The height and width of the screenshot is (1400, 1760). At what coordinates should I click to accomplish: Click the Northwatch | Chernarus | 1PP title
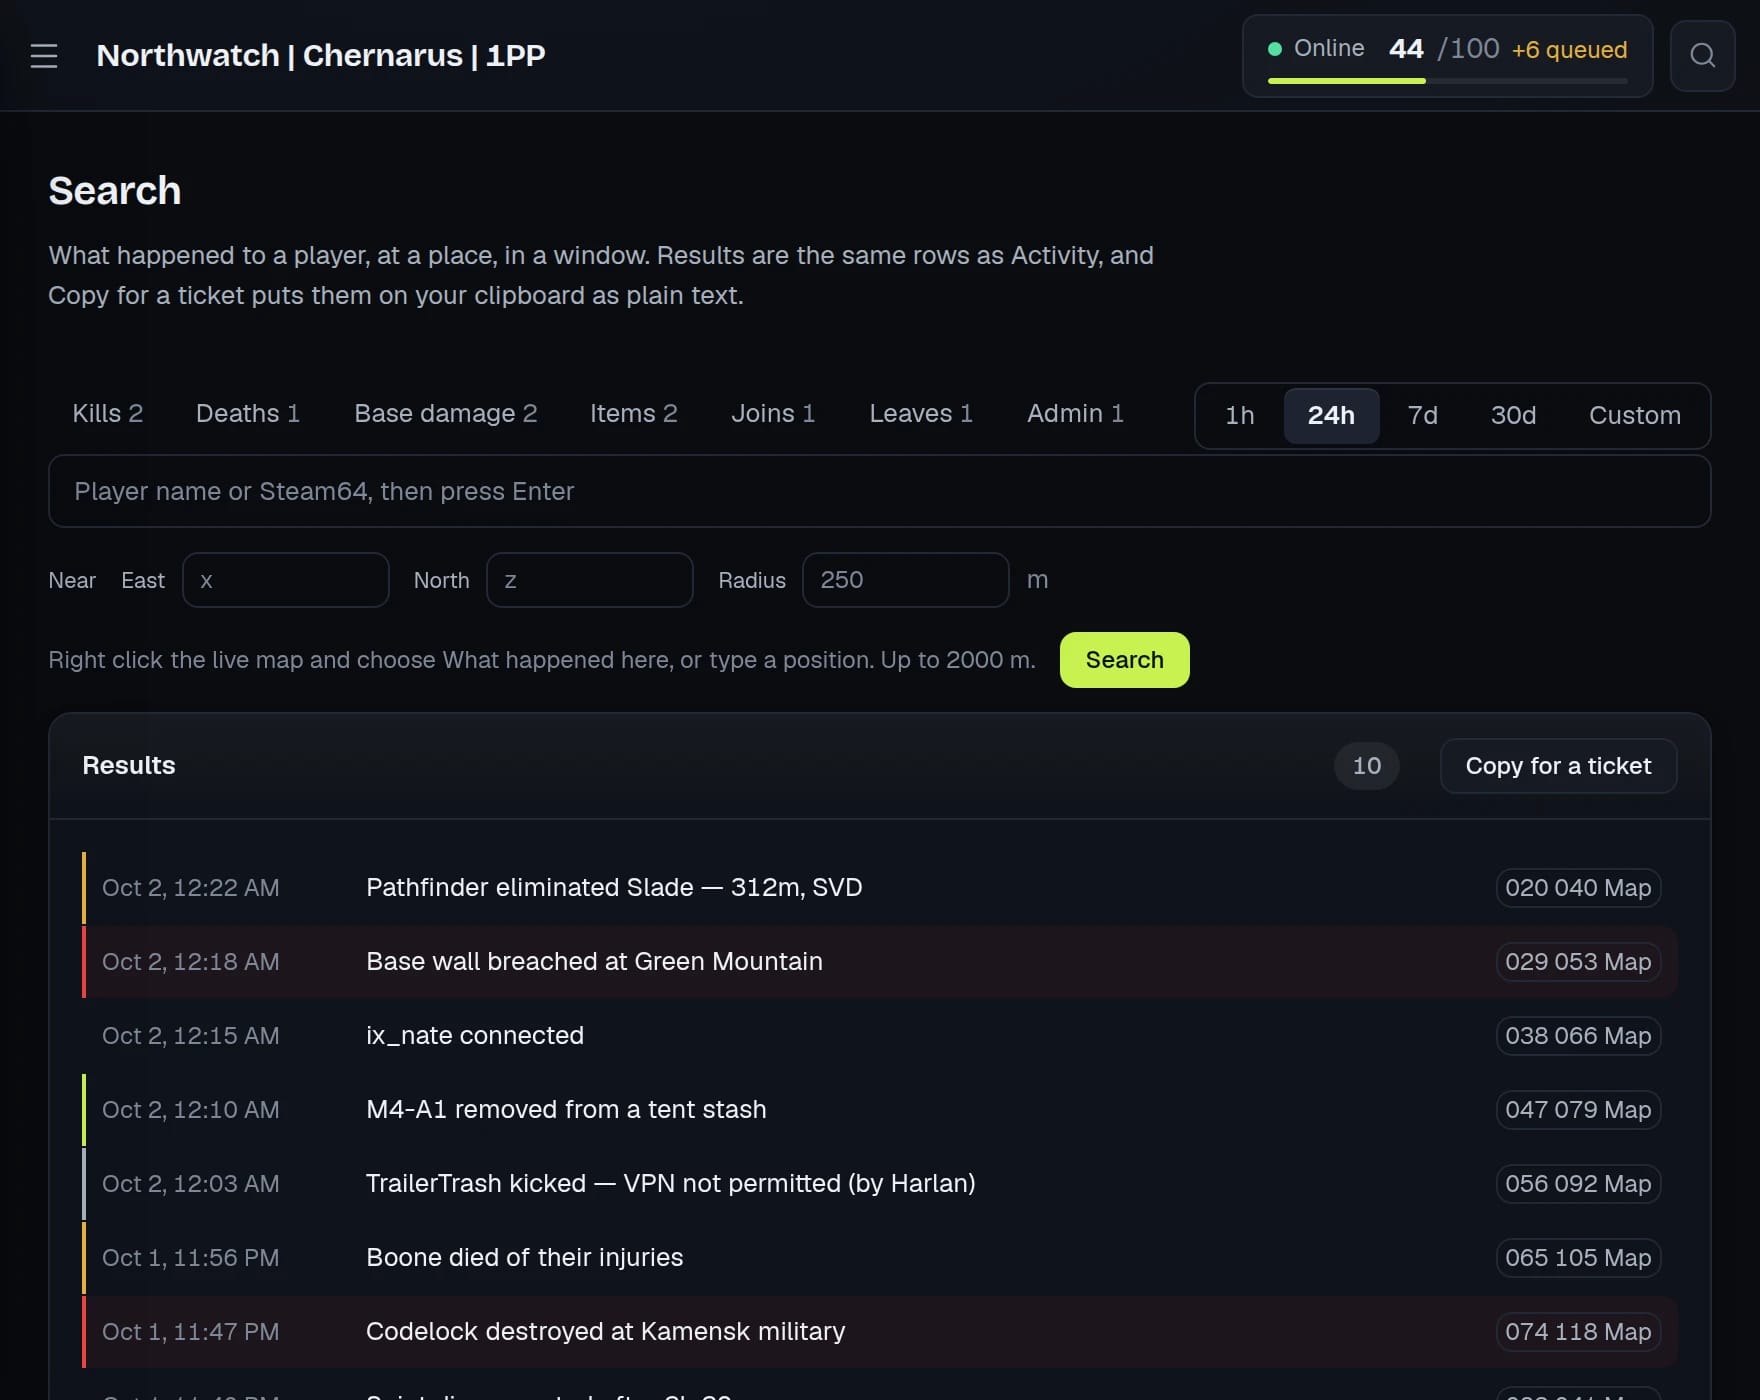(x=321, y=56)
